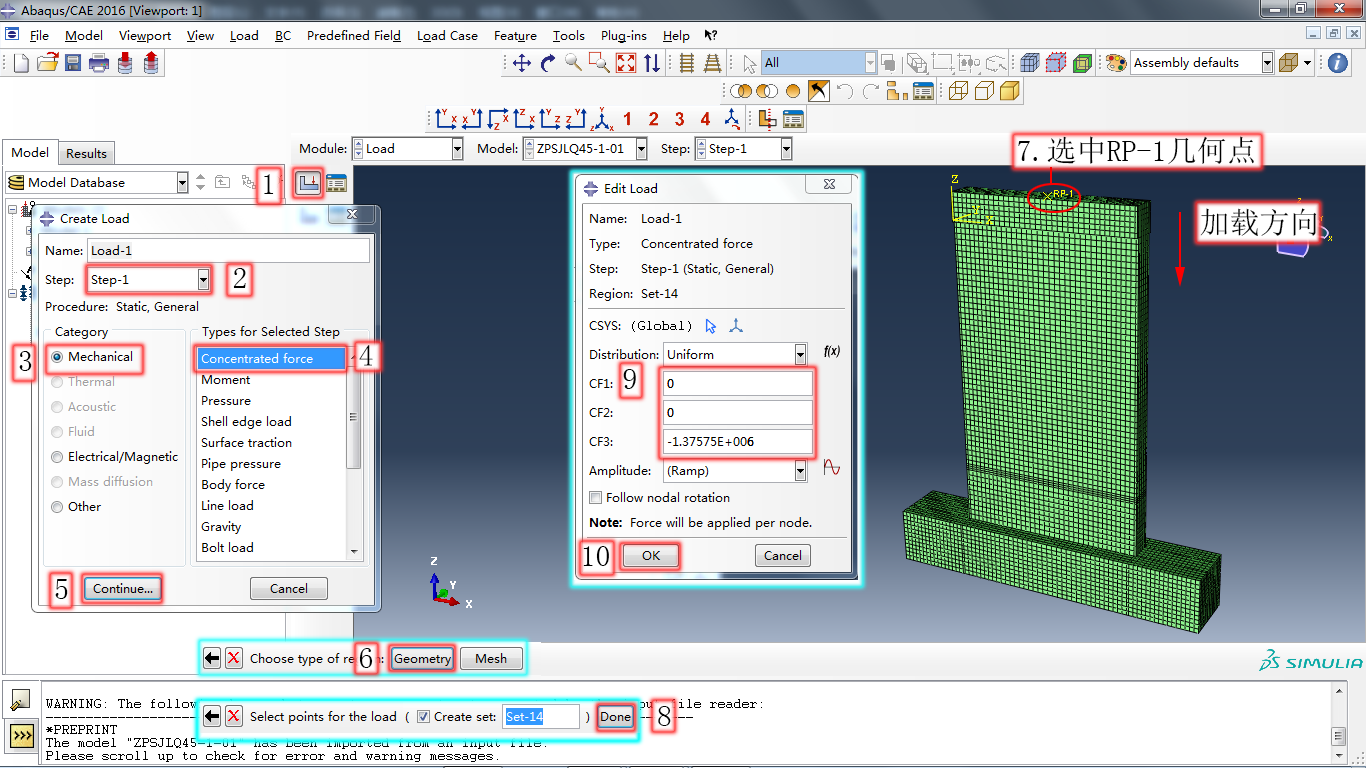Toggle the Follow nodal rotation checkbox
The height and width of the screenshot is (768, 1366).
596,498
